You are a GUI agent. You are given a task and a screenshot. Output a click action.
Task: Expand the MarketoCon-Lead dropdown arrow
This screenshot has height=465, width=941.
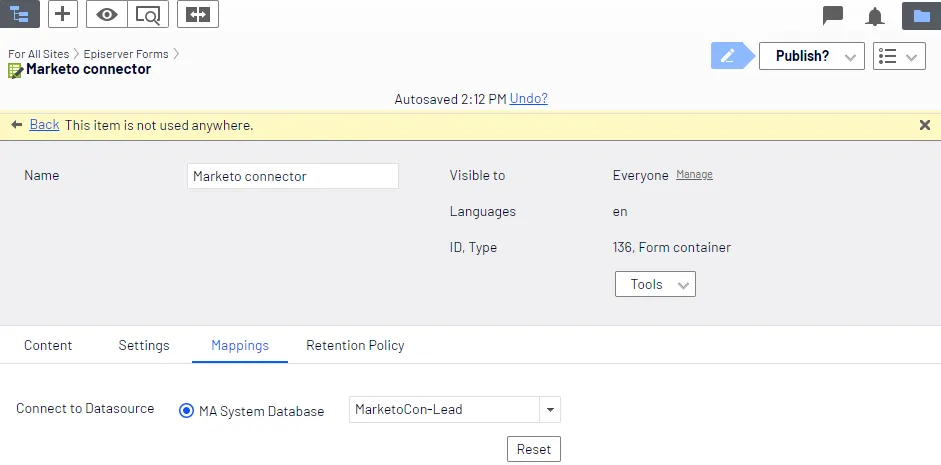(550, 410)
